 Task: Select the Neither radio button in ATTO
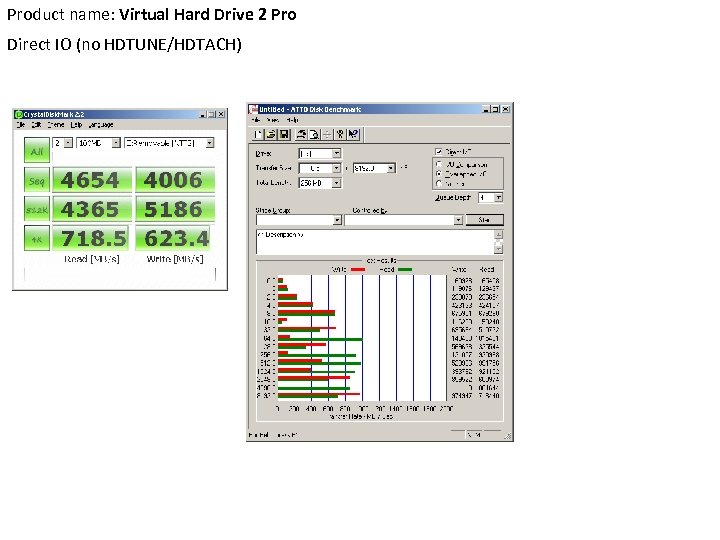click(x=439, y=184)
